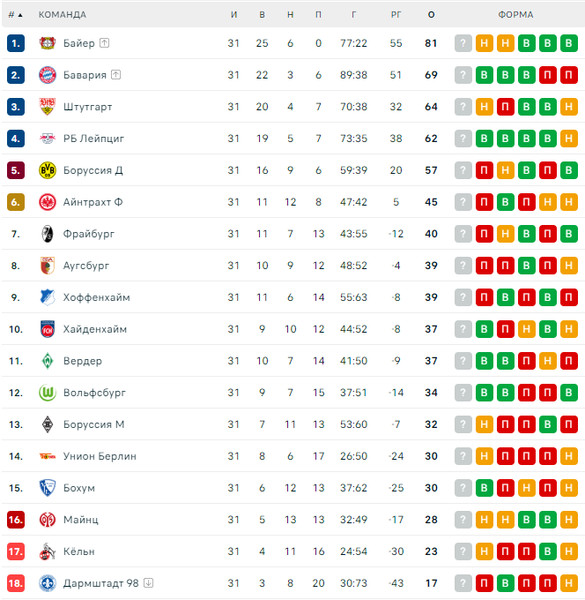
Task: Click Bayer's grey upcoming match question badge
Action: pyautogui.click(x=463, y=43)
